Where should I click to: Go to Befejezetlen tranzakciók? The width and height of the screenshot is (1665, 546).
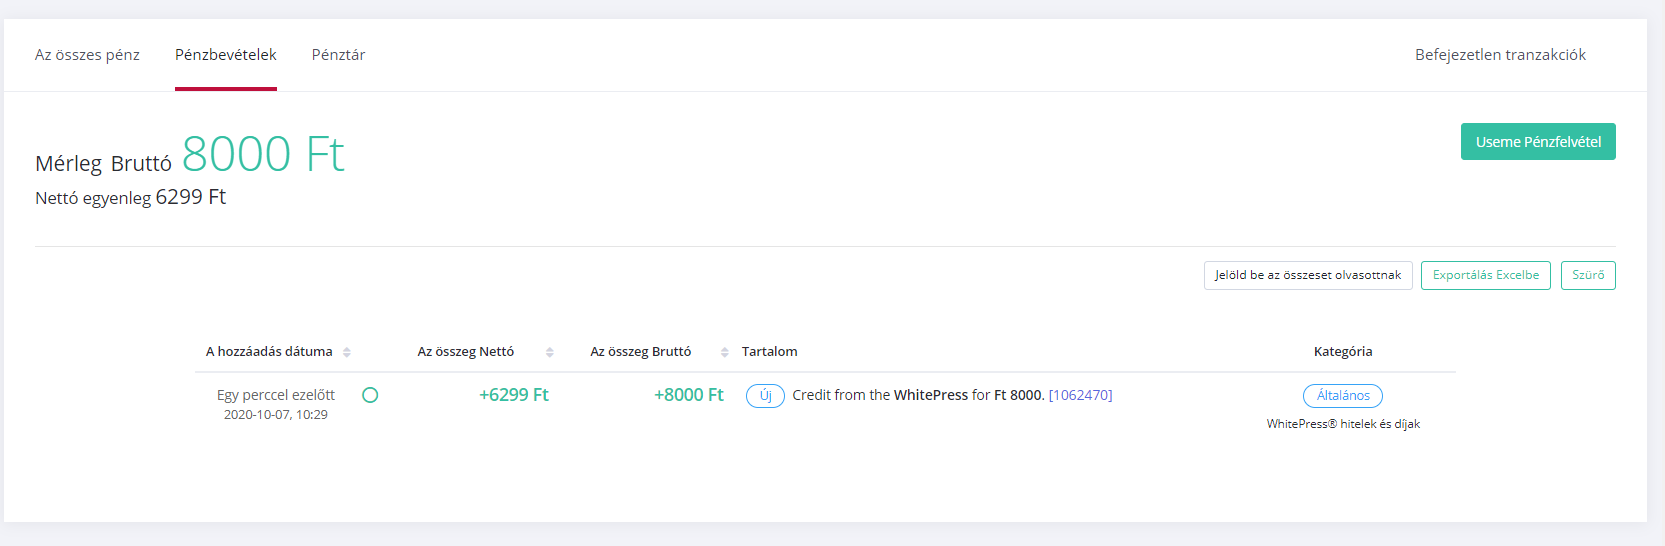[x=1500, y=55]
